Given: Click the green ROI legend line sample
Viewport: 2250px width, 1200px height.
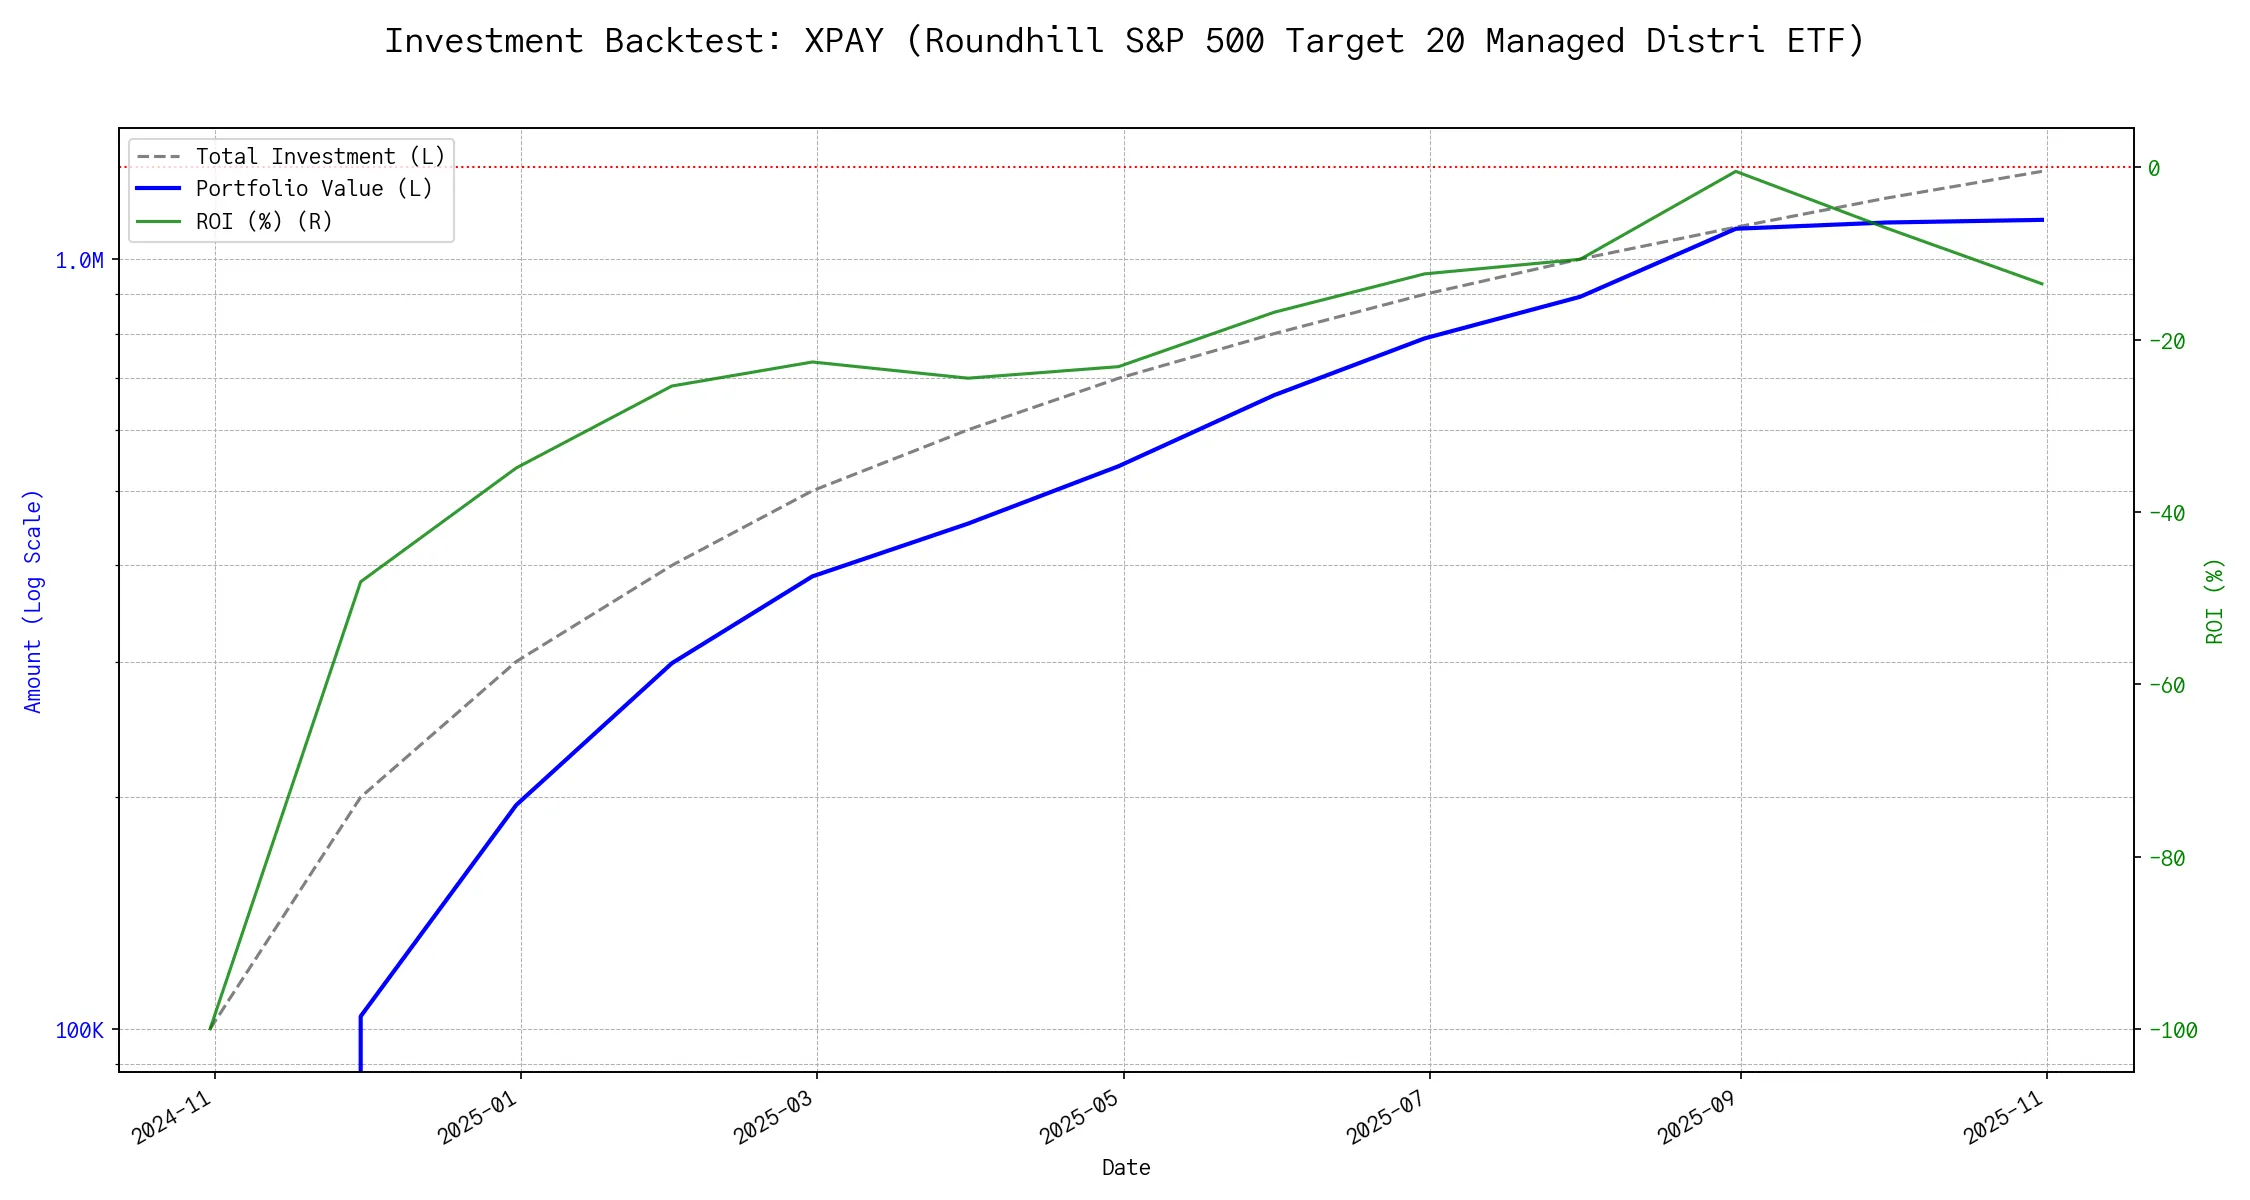Looking at the screenshot, I should (x=158, y=221).
